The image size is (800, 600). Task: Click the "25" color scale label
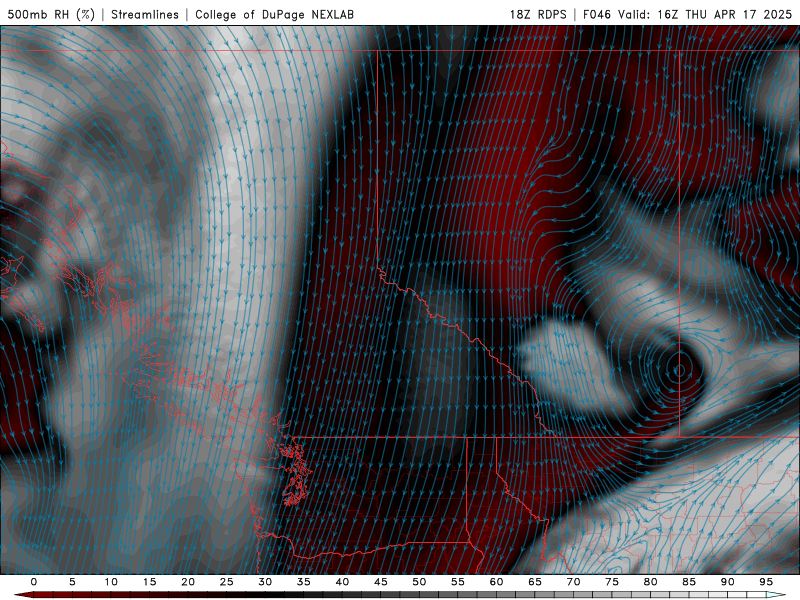coord(227,582)
